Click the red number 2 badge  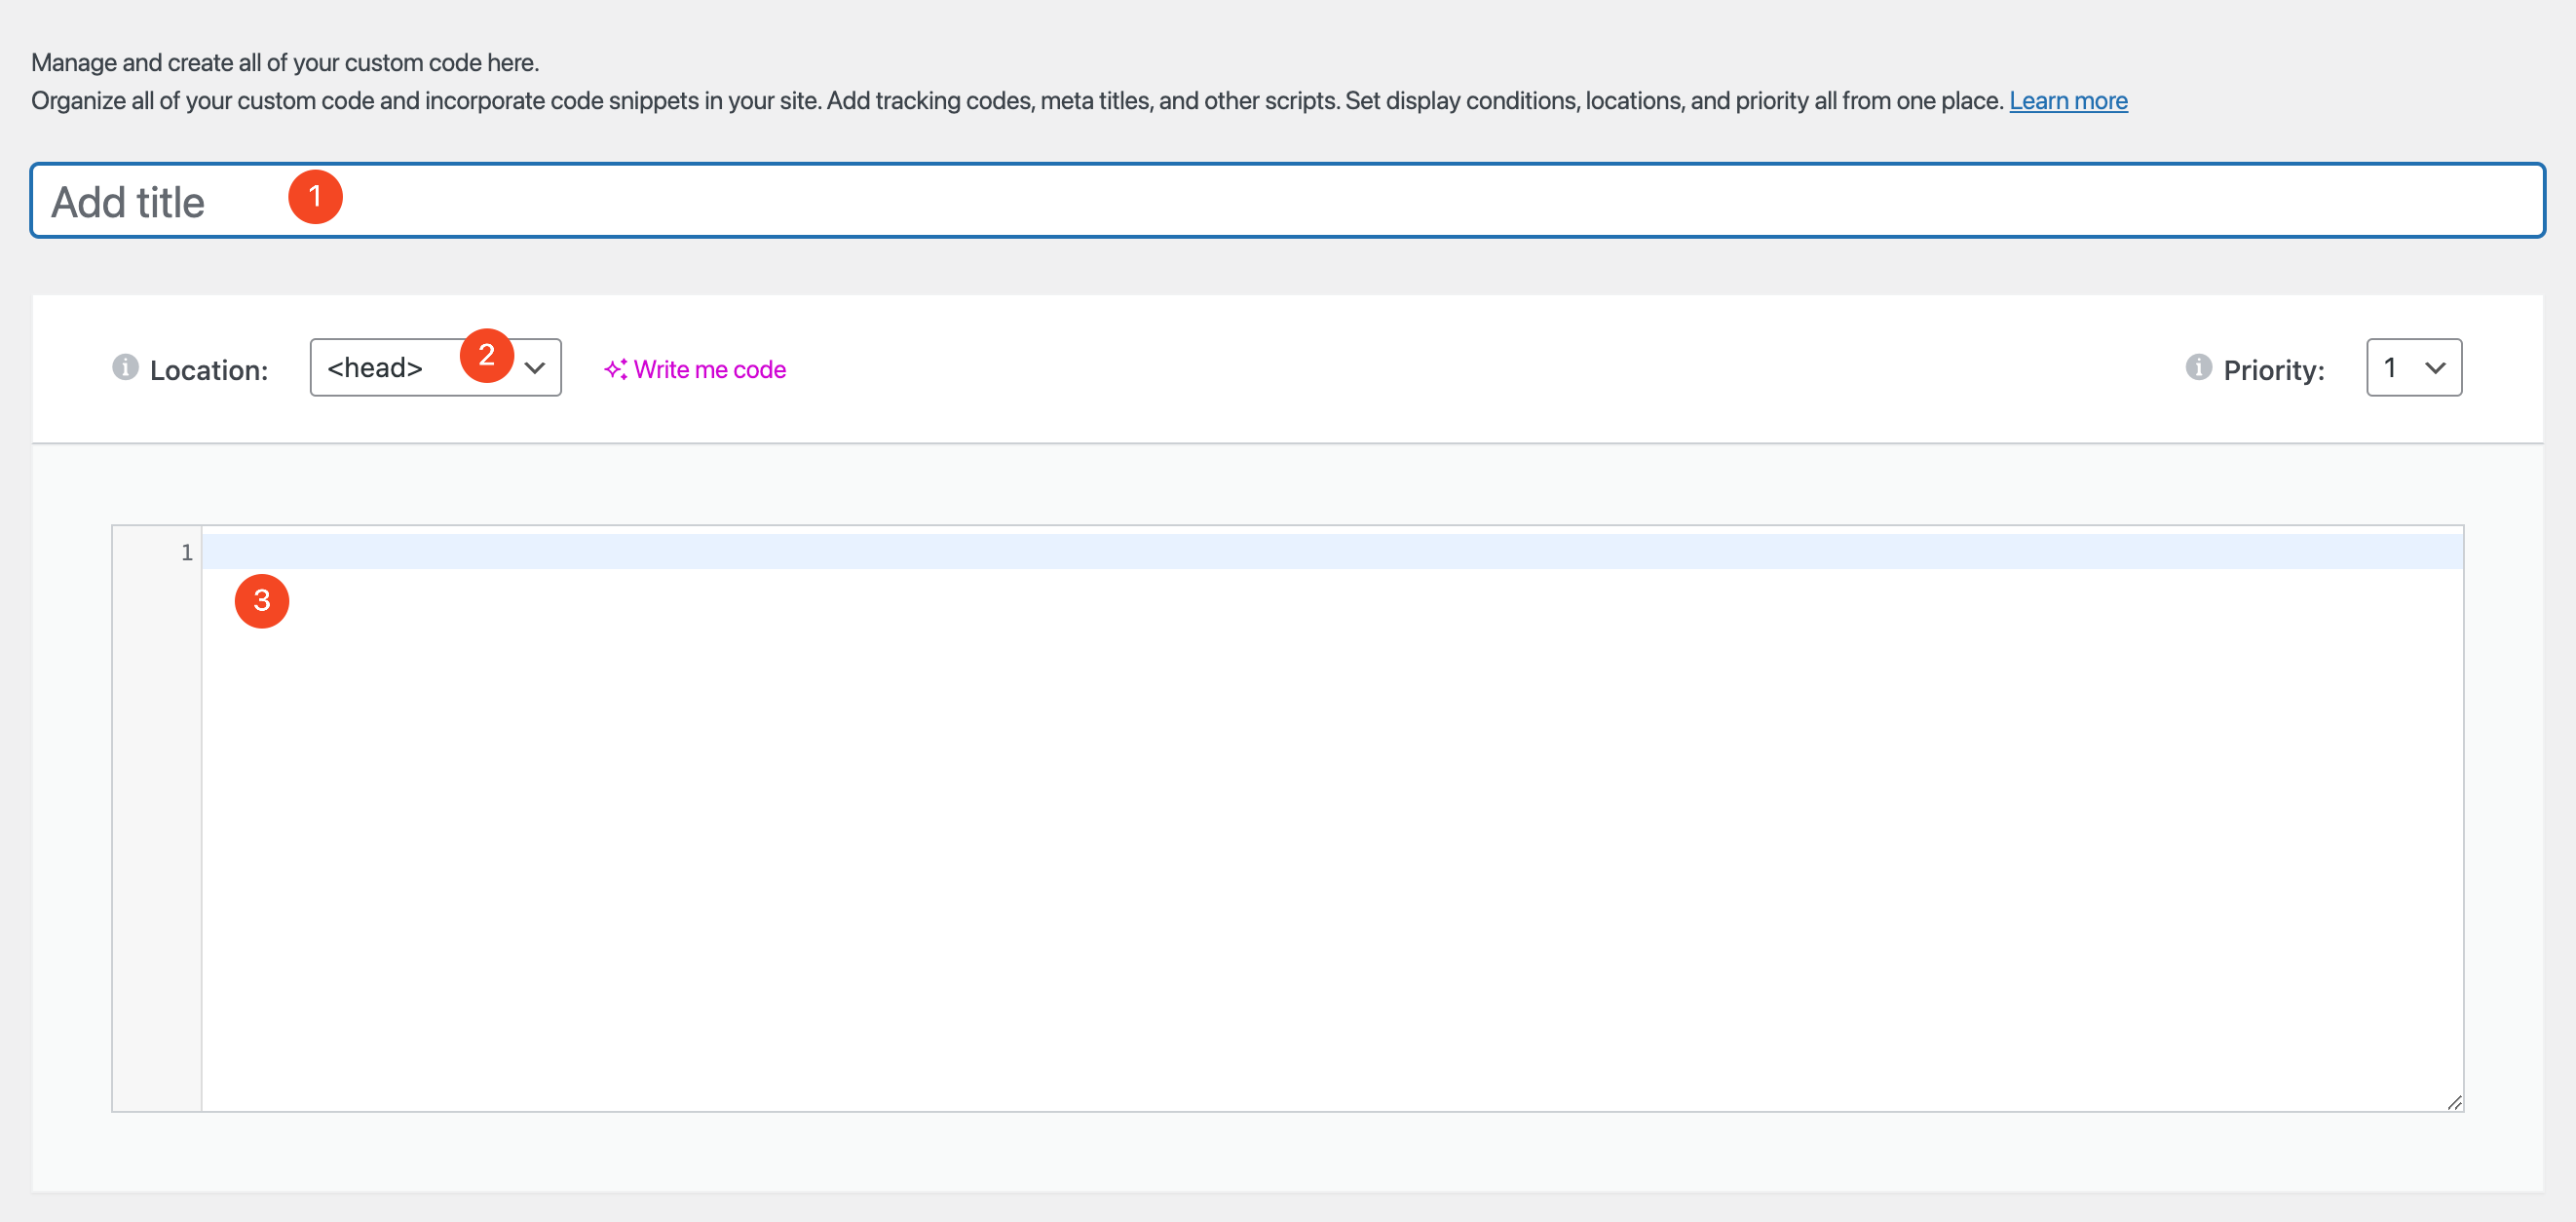click(x=486, y=355)
